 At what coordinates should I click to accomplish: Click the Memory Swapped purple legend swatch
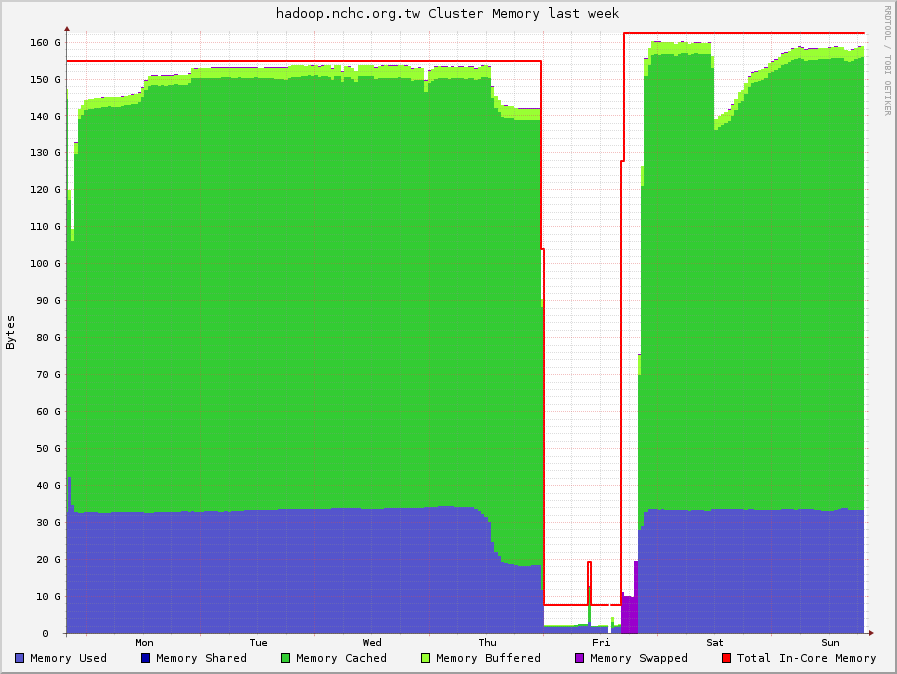[580, 658]
